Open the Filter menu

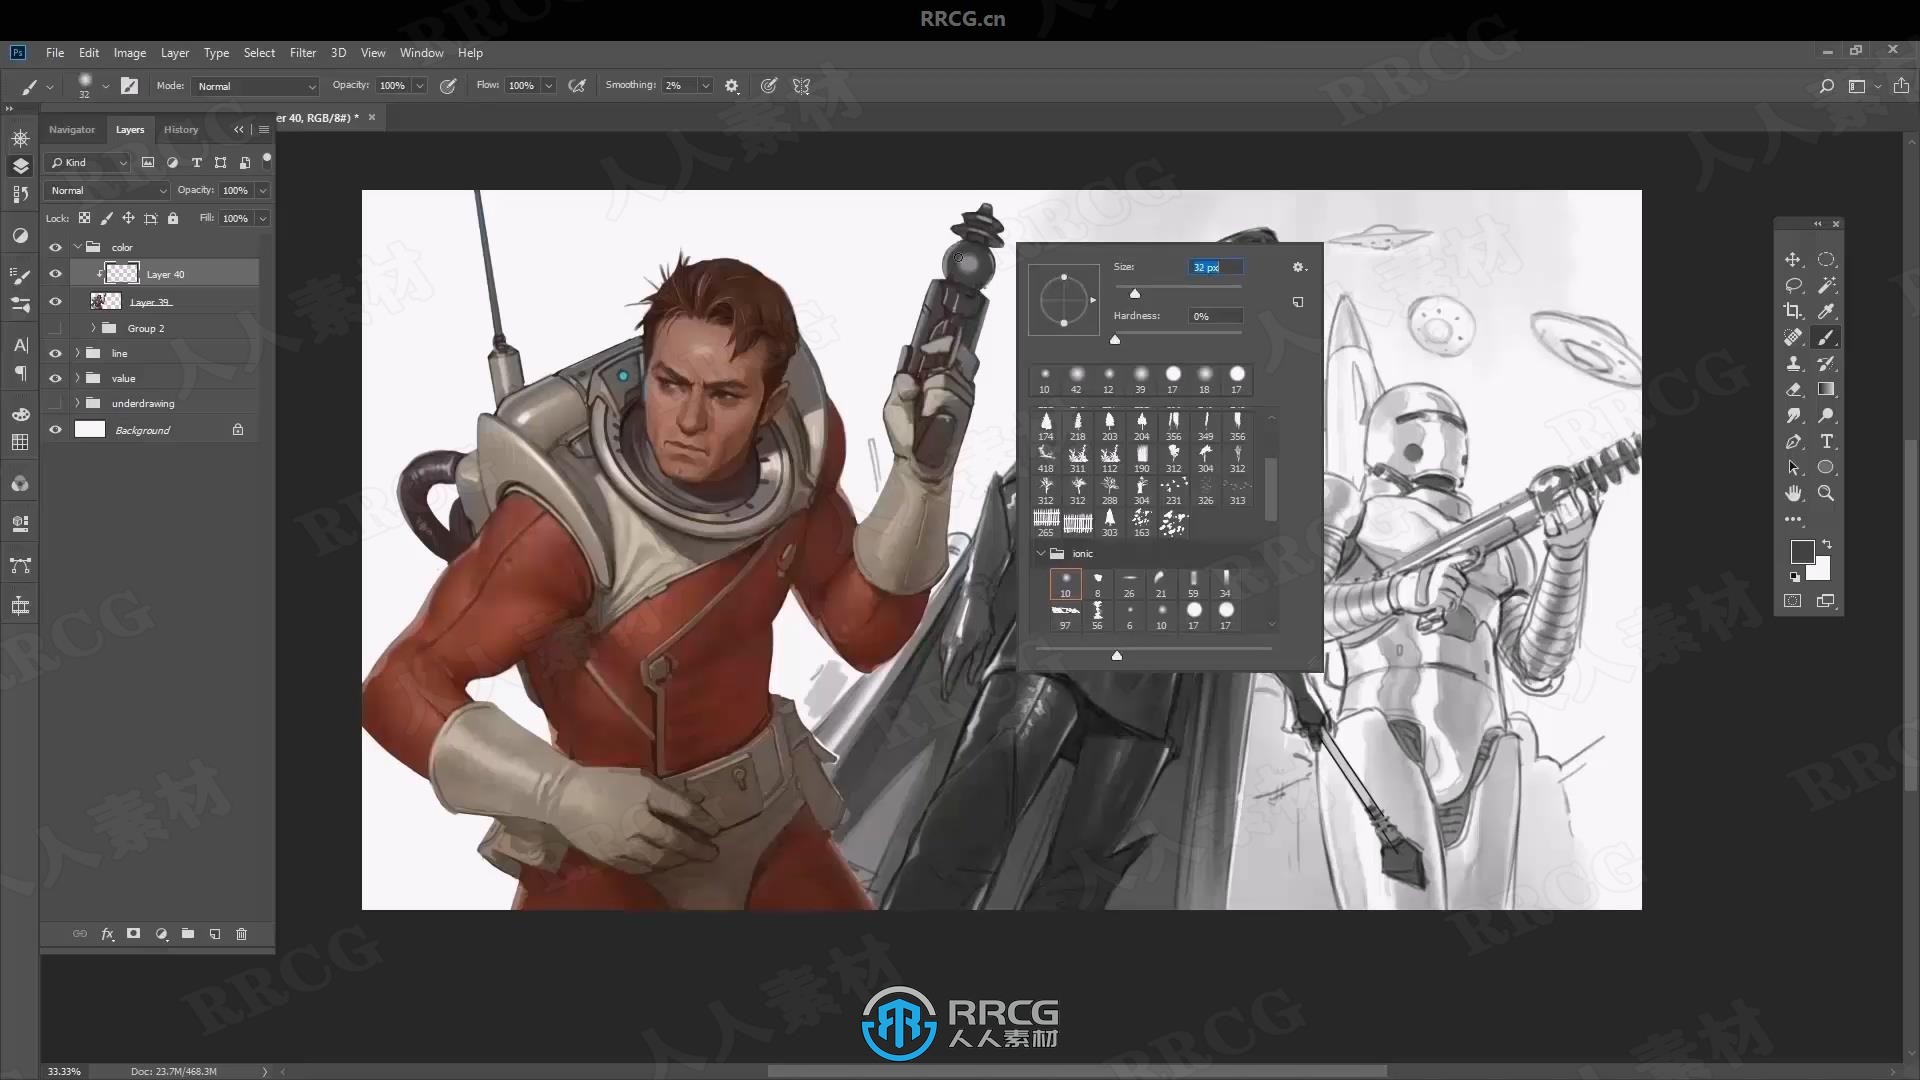click(303, 53)
